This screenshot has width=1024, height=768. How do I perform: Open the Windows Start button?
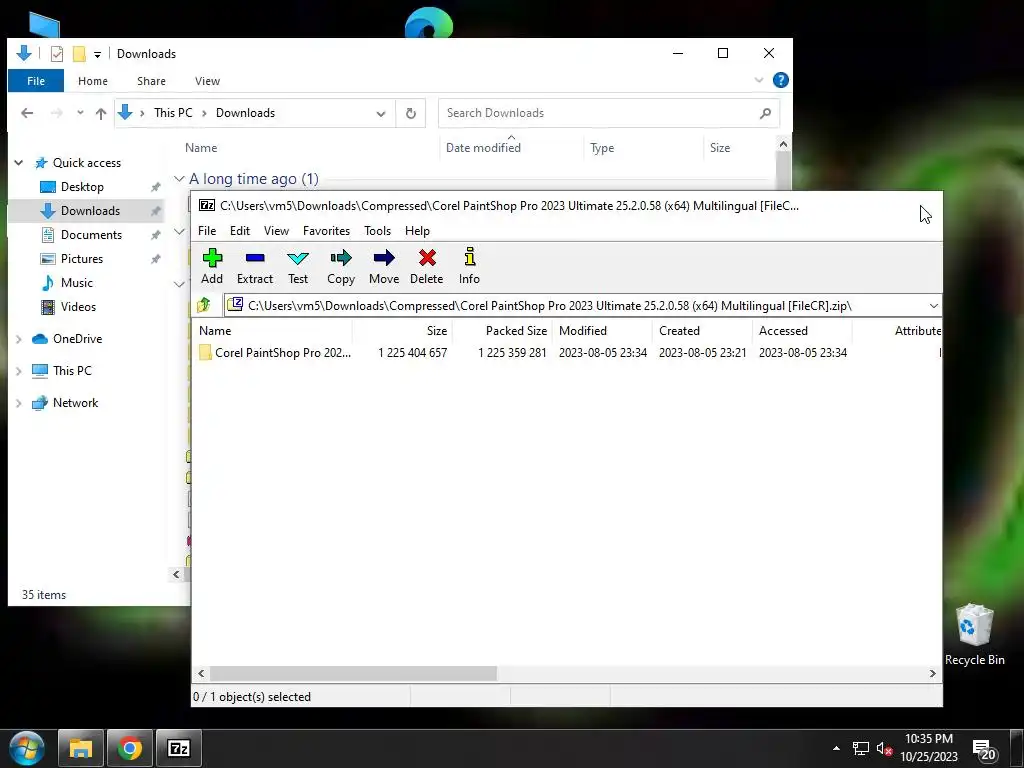[x=26, y=748]
